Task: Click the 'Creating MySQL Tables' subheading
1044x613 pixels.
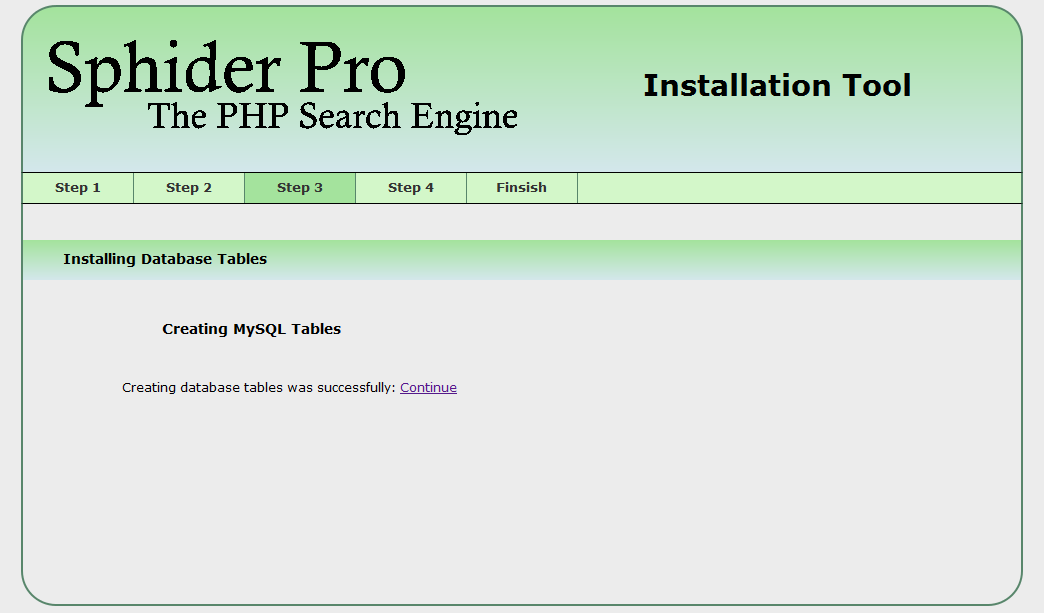Action: 252,329
